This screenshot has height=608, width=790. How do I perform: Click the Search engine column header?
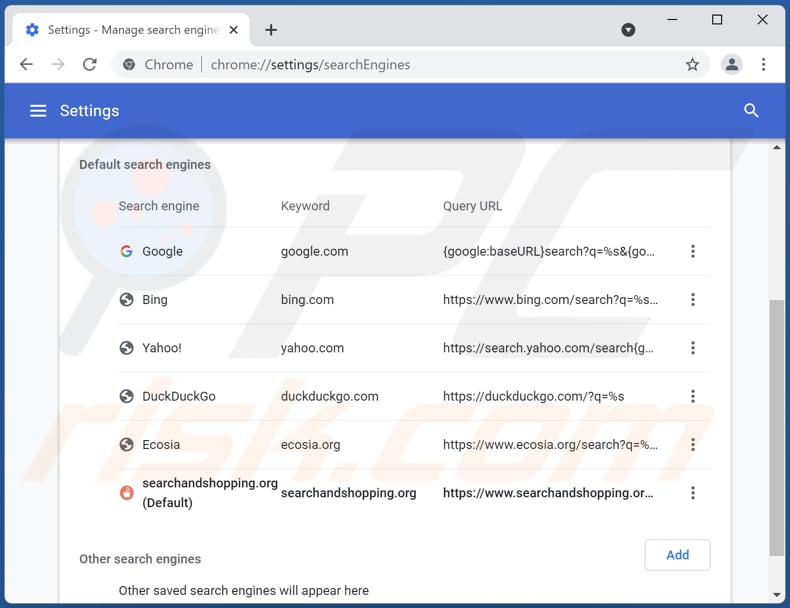click(x=159, y=206)
